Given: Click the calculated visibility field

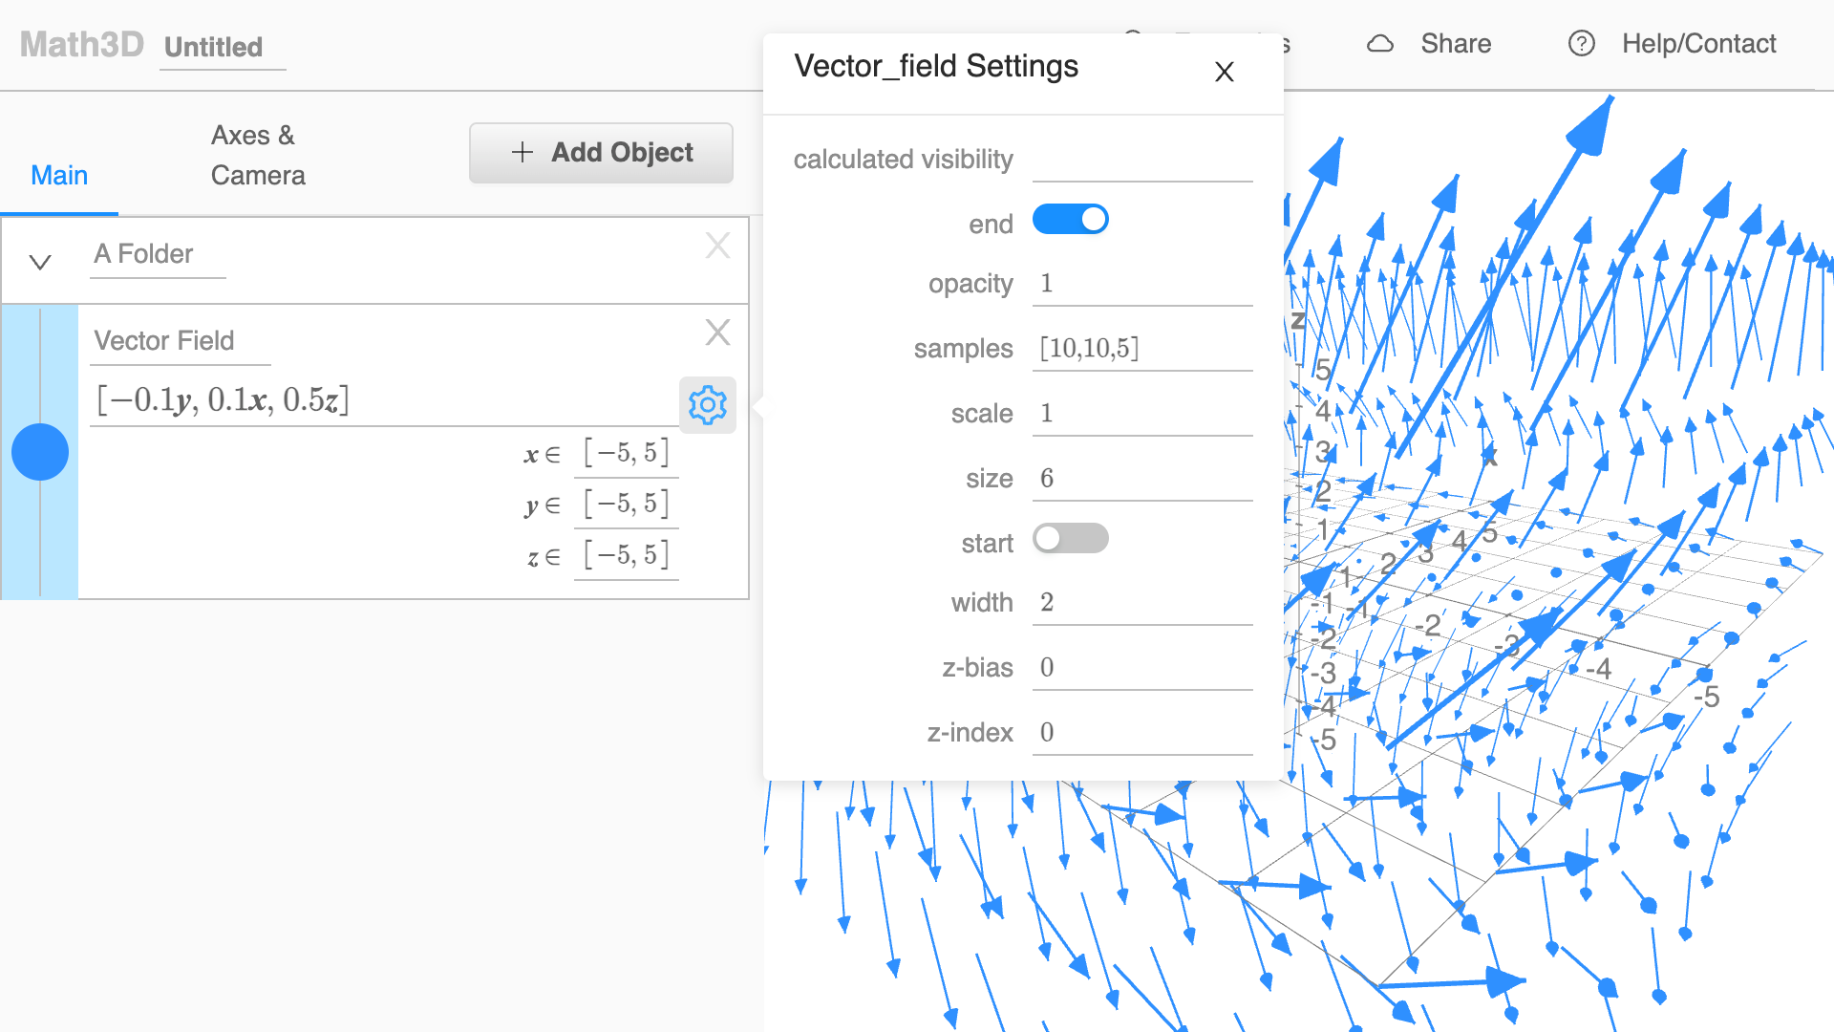Looking at the screenshot, I should click(x=1141, y=160).
